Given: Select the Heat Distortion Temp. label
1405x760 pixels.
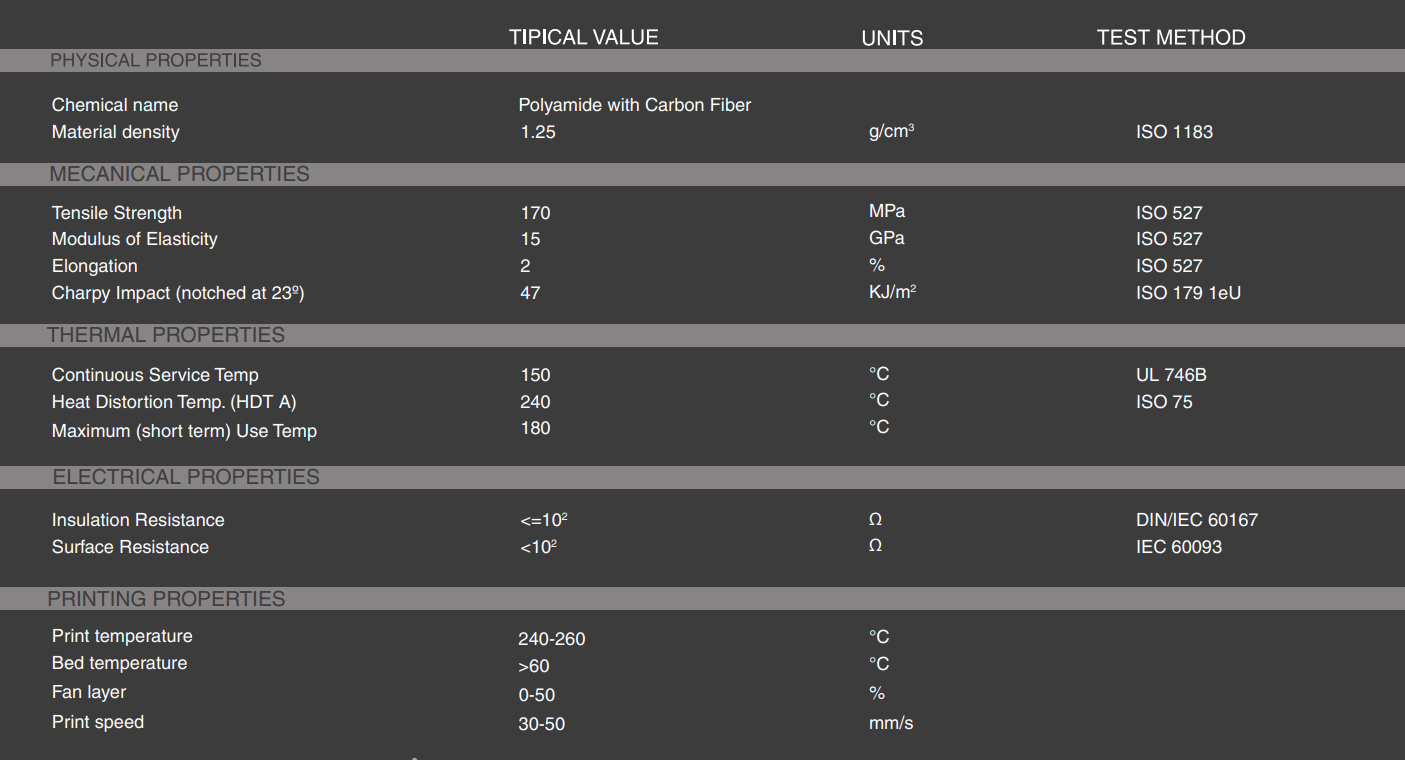Looking at the screenshot, I should (x=174, y=402).
